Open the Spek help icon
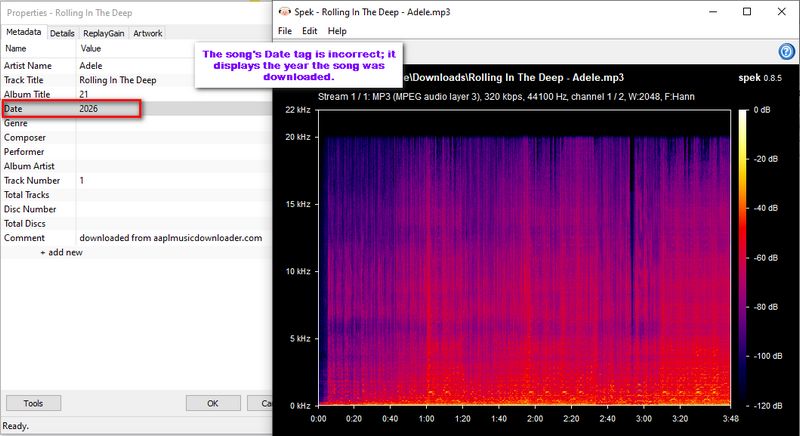 (786, 52)
